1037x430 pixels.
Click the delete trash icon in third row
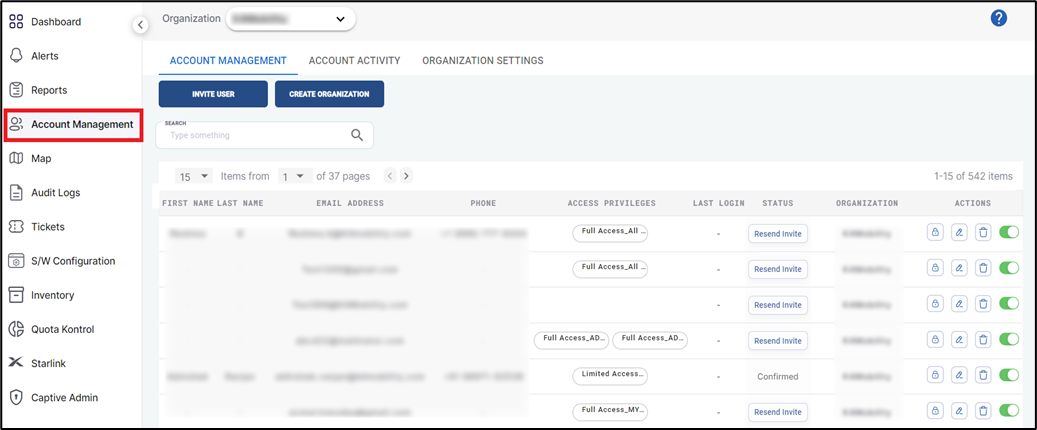click(983, 304)
